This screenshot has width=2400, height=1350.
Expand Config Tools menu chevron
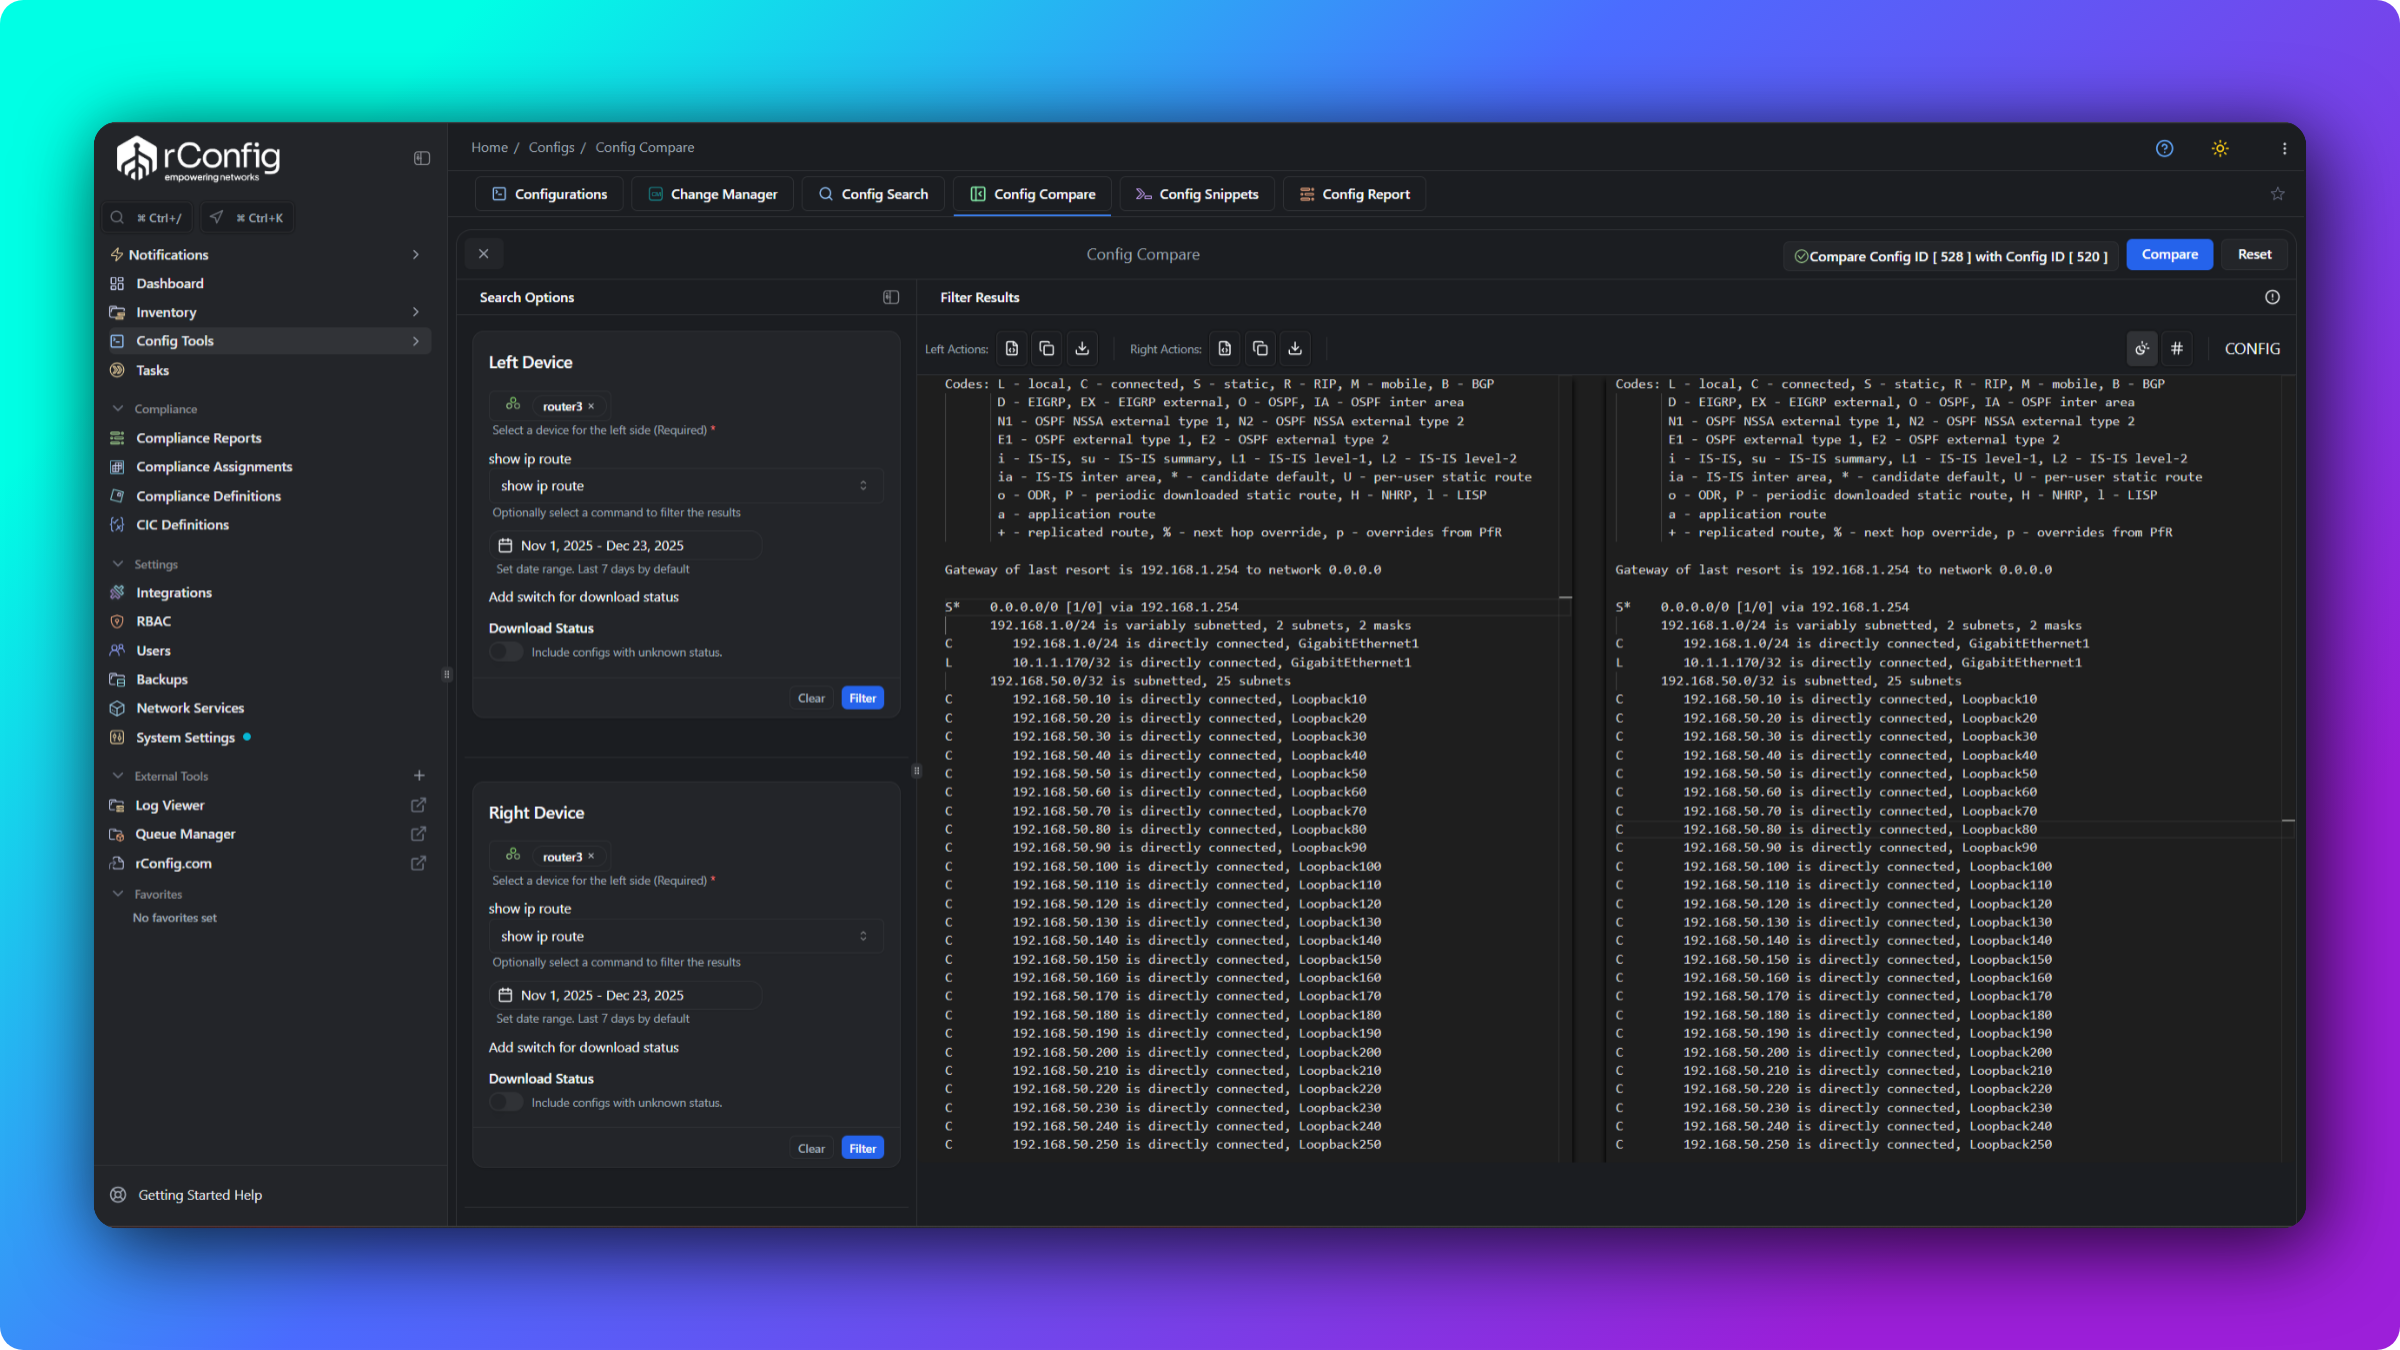click(416, 341)
